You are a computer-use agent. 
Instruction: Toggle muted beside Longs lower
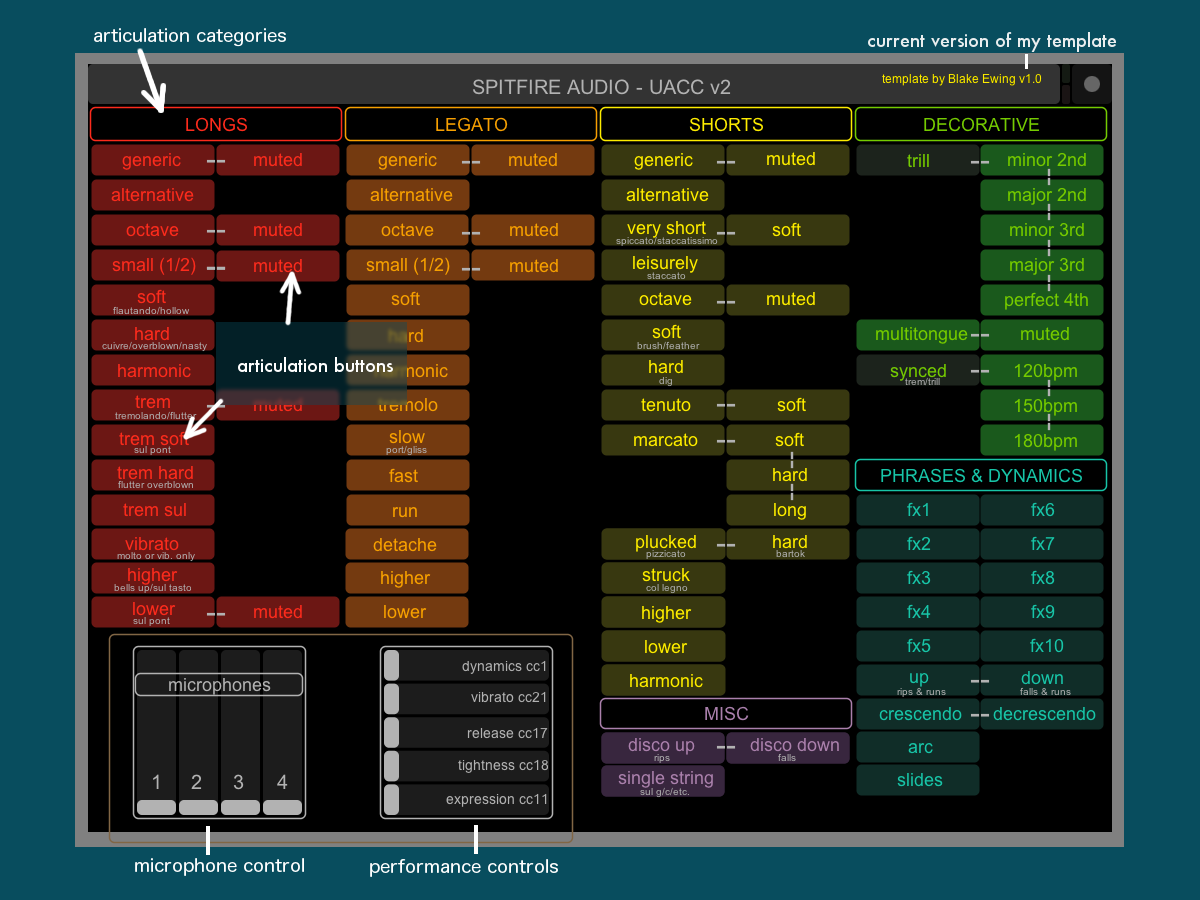point(278,612)
